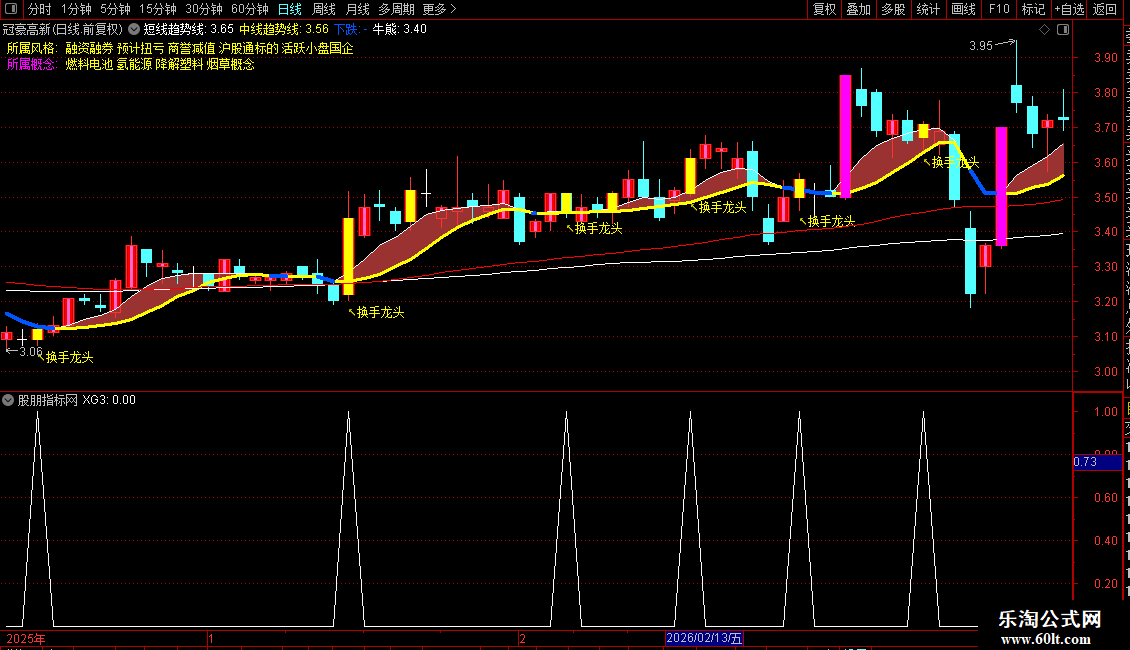Click the 中线趋势线: 3.56 value

[284, 30]
